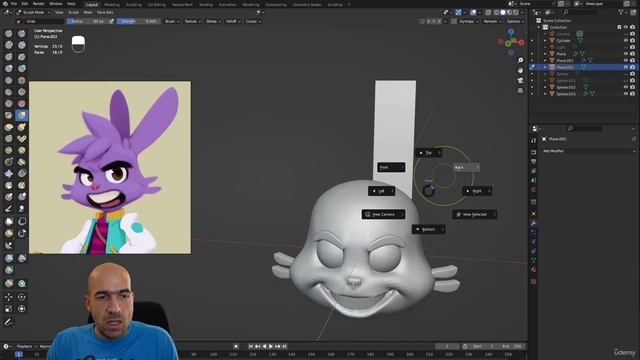Screen dimensions: 640x360
Task: Switch to the Sculpting workspace tab
Action: [x=133, y=4]
